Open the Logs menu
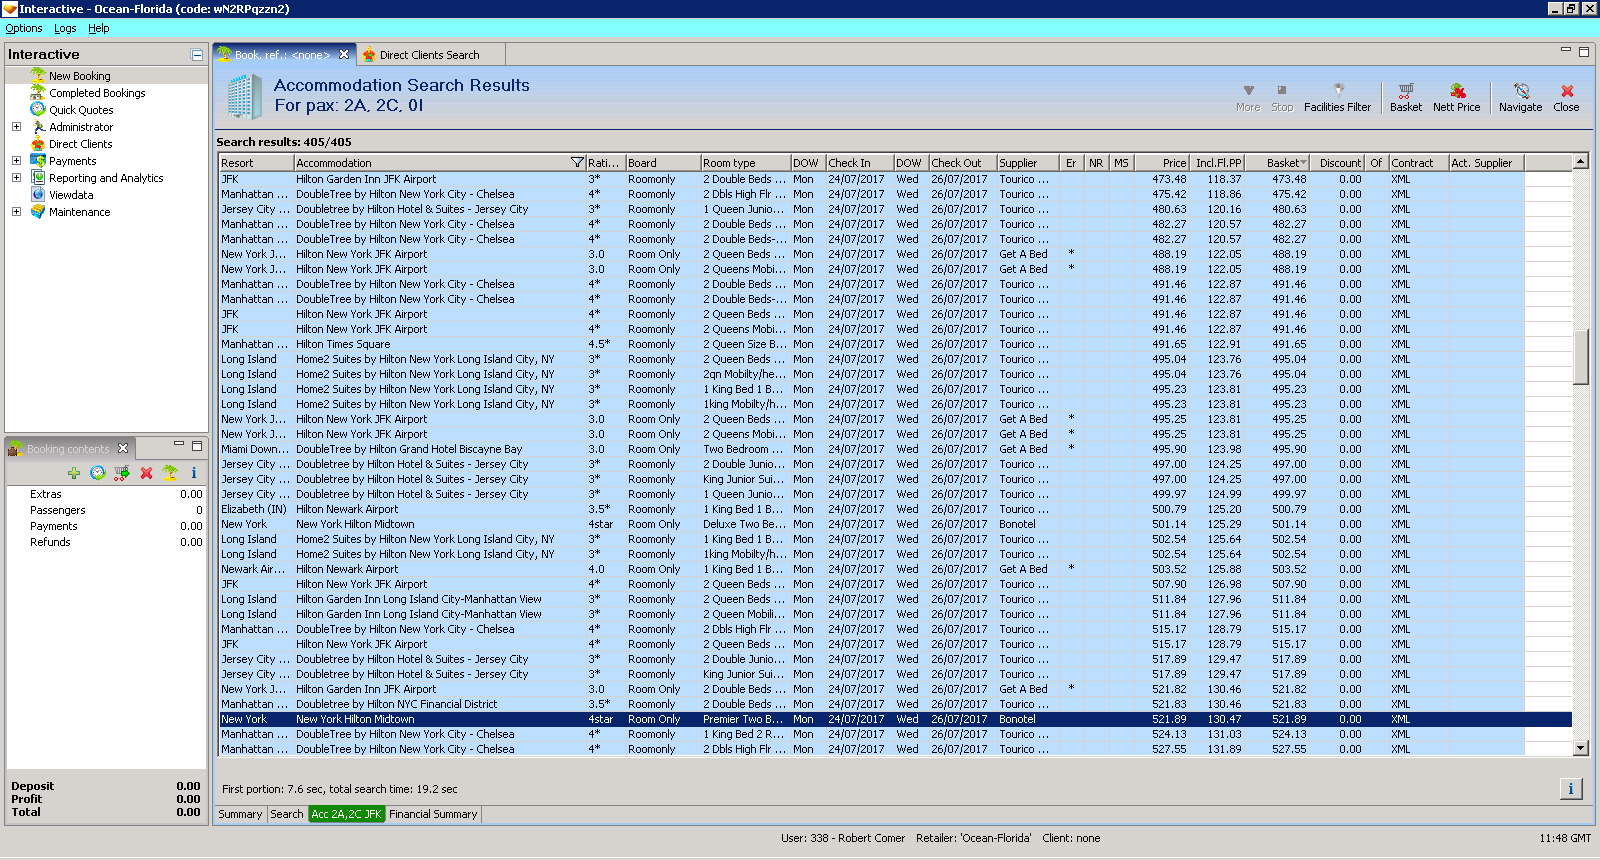The height and width of the screenshot is (860, 1600). (65, 28)
